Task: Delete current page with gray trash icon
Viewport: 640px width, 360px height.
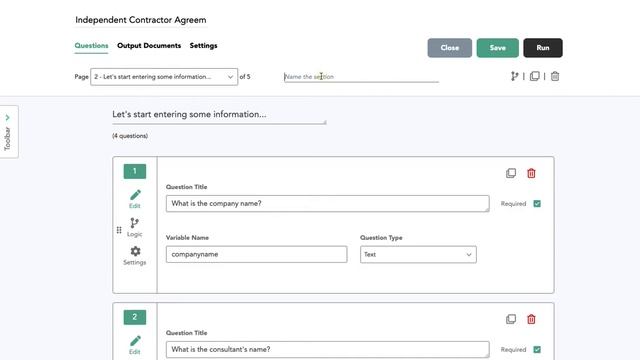Action: [x=555, y=76]
